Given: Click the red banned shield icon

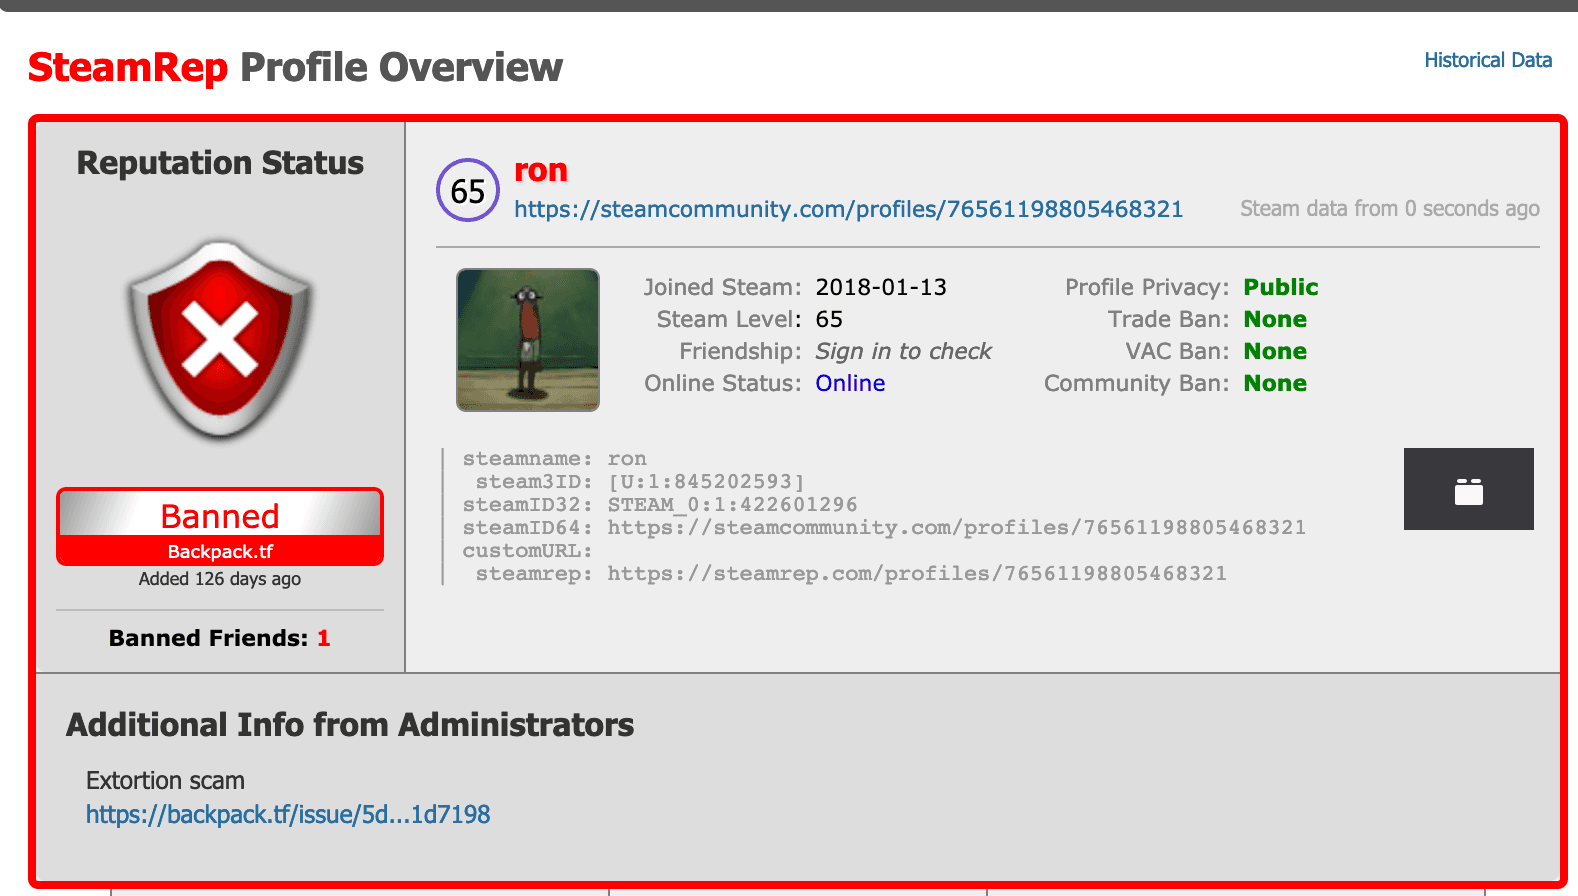Looking at the screenshot, I should [220, 338].
